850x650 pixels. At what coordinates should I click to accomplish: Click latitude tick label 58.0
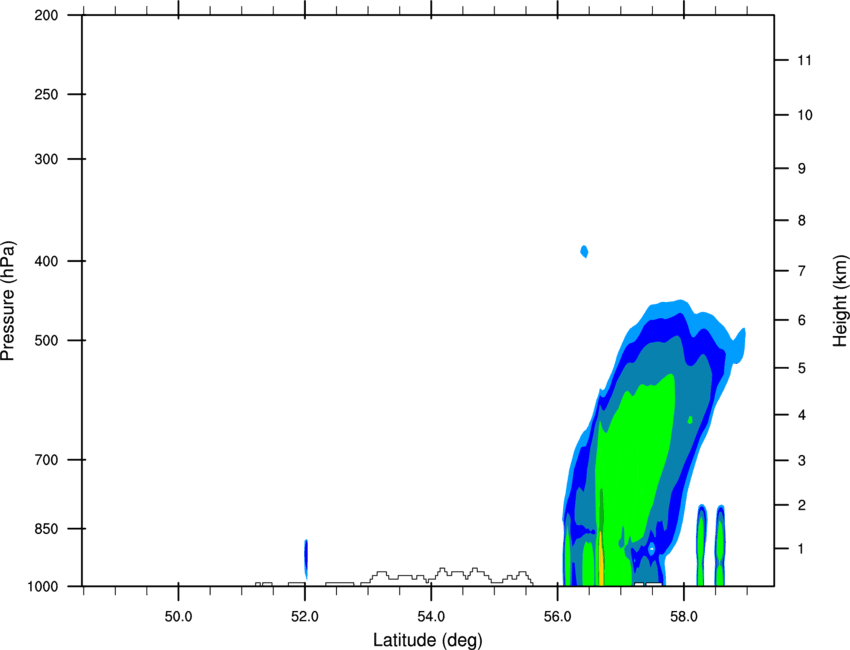pos(684,617)
